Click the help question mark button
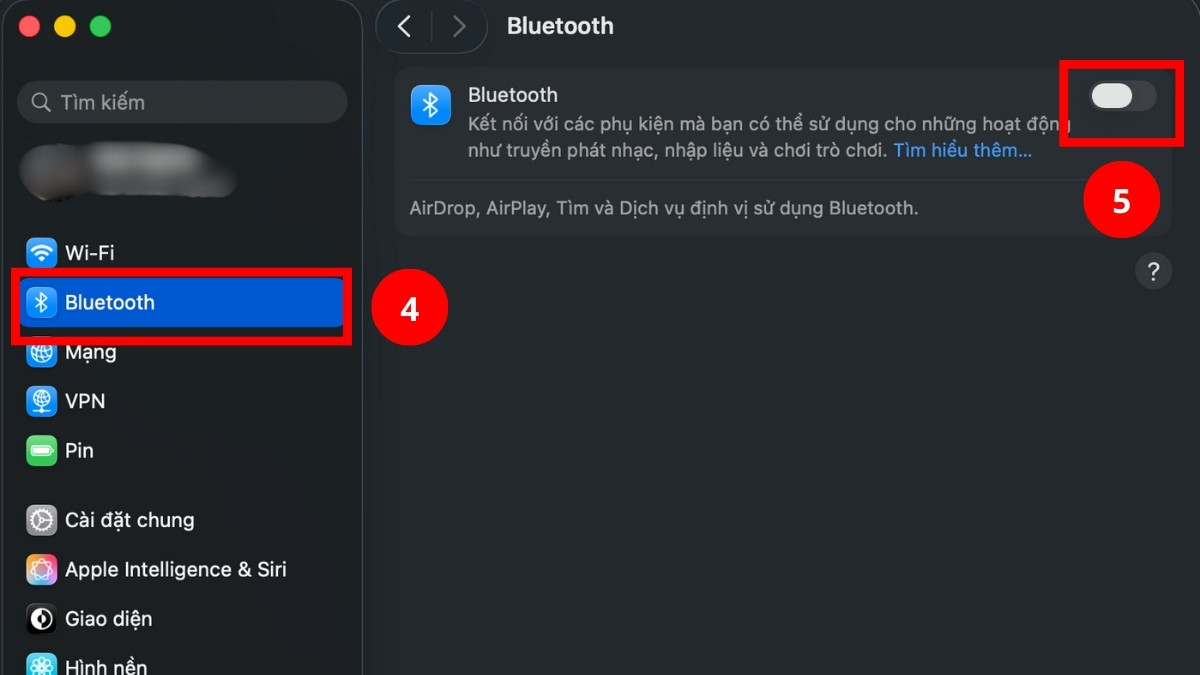1200x675 pixels. click(x=1153, y=270)
